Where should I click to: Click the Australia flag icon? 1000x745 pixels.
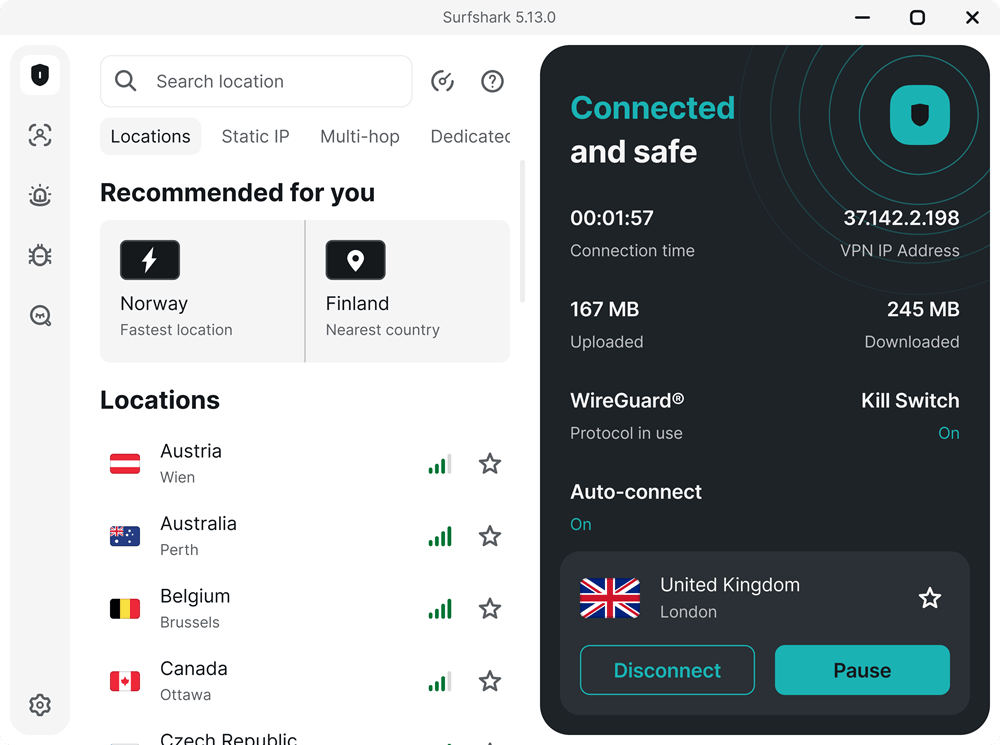tap(125, 536)
